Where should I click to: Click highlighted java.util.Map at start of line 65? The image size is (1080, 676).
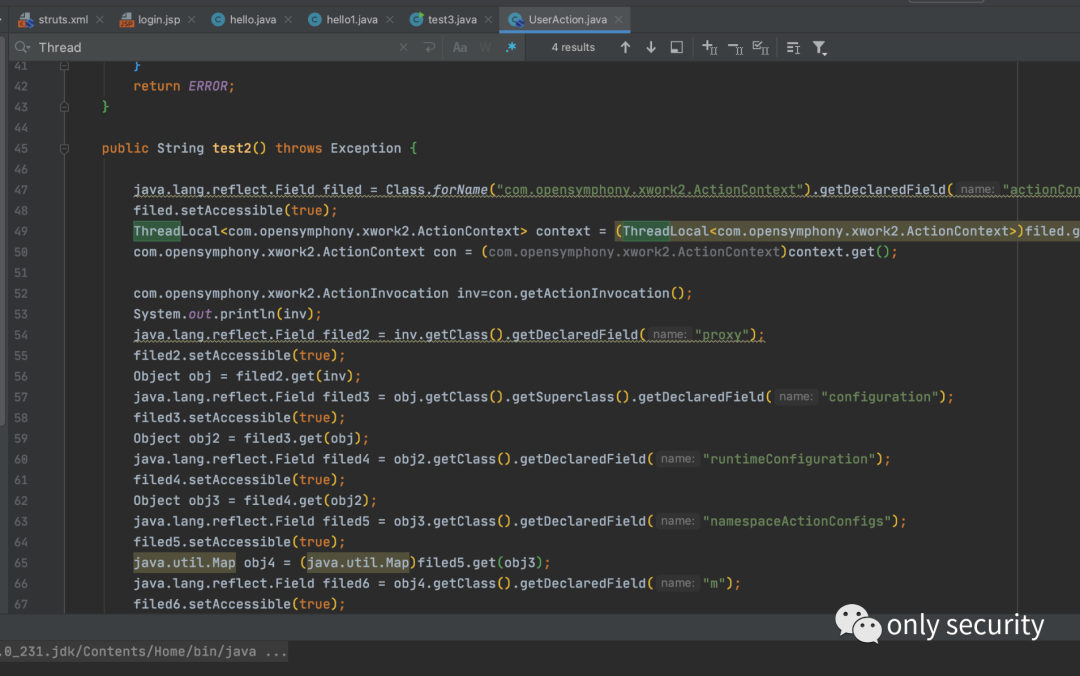[x=184, y=562]
